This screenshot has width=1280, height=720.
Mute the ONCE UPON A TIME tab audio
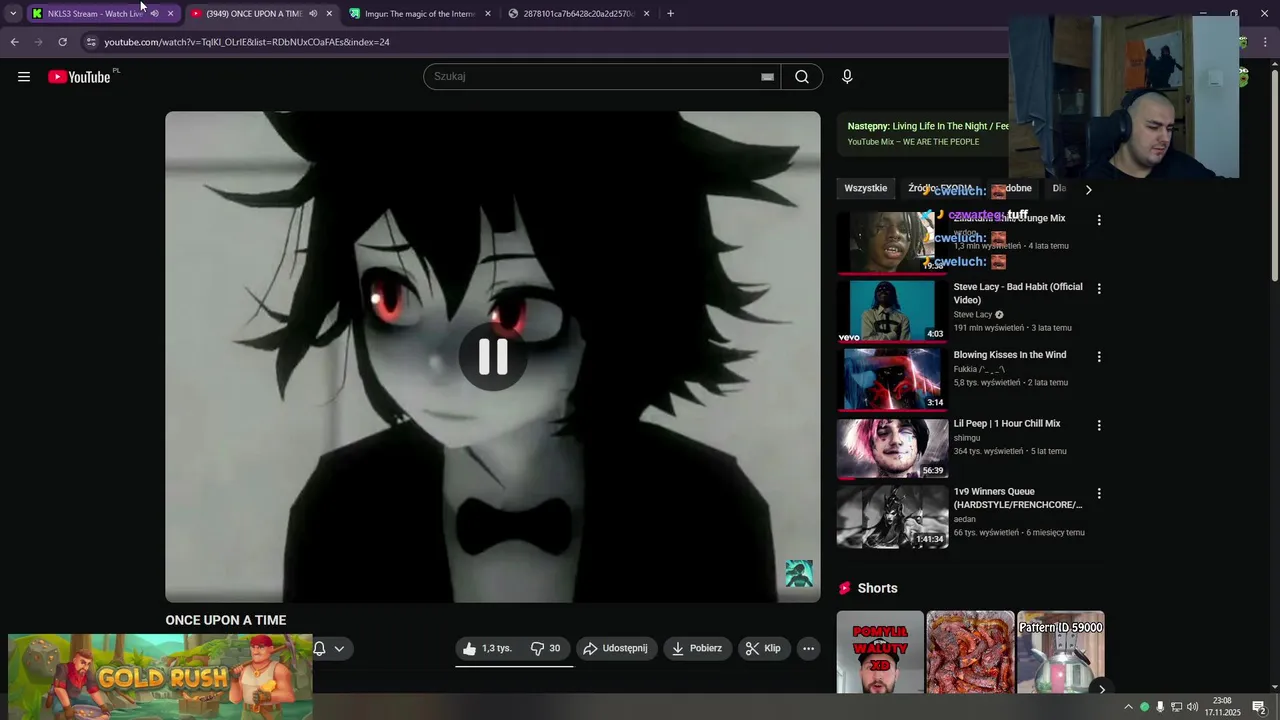[x=313, y=14]
